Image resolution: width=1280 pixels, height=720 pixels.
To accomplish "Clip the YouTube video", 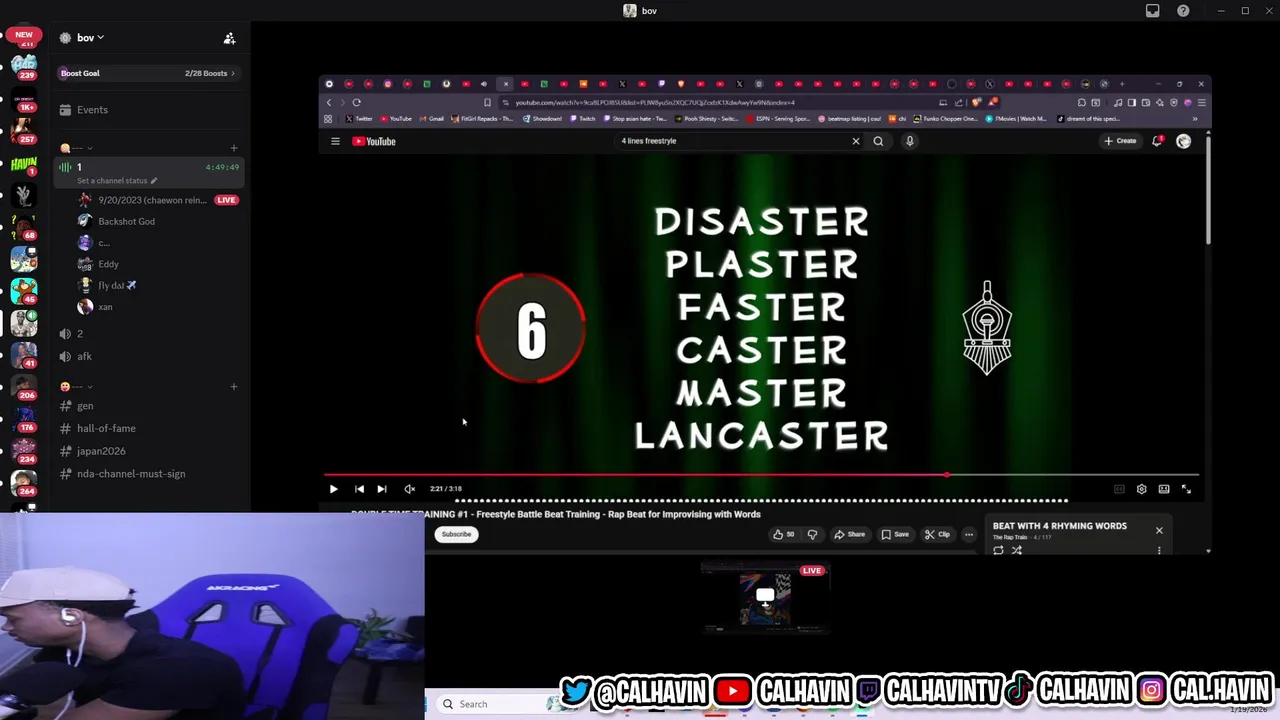I will (937, 534).
